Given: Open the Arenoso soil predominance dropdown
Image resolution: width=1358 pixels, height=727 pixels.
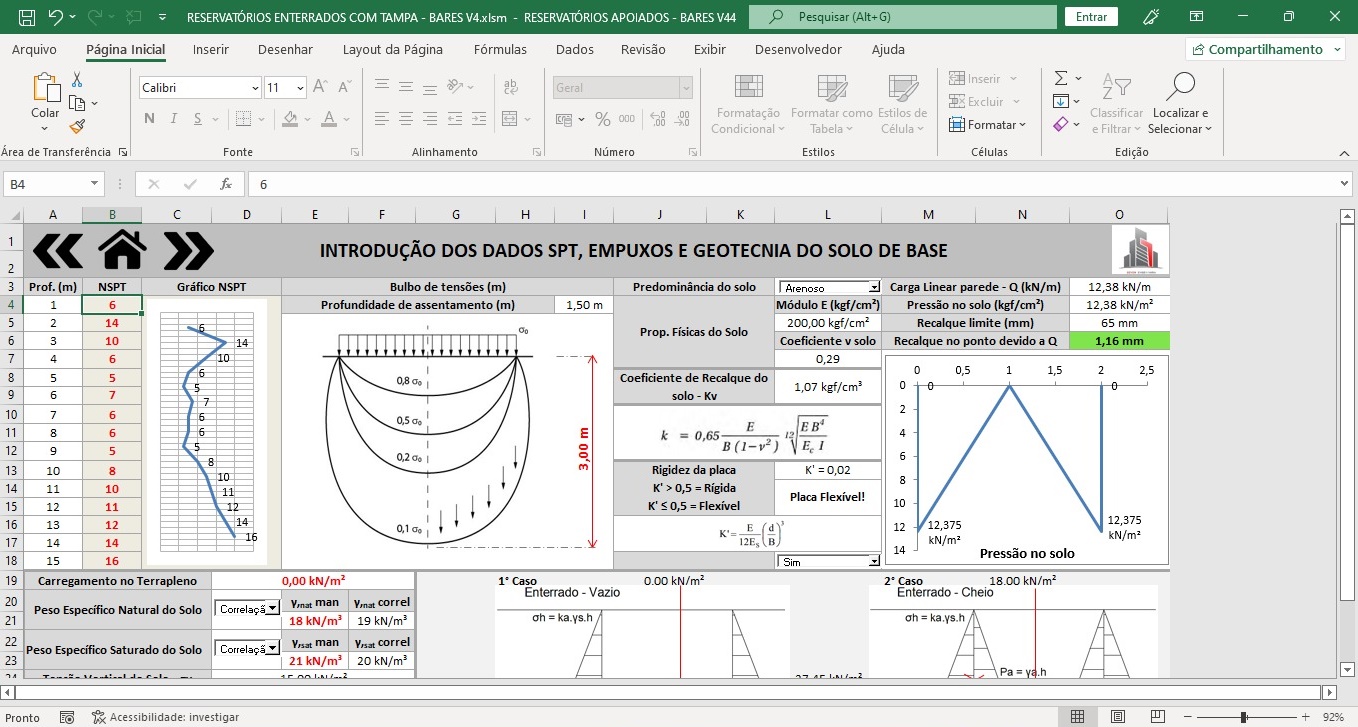Looking at the screenshot, I should click(875, 287).
